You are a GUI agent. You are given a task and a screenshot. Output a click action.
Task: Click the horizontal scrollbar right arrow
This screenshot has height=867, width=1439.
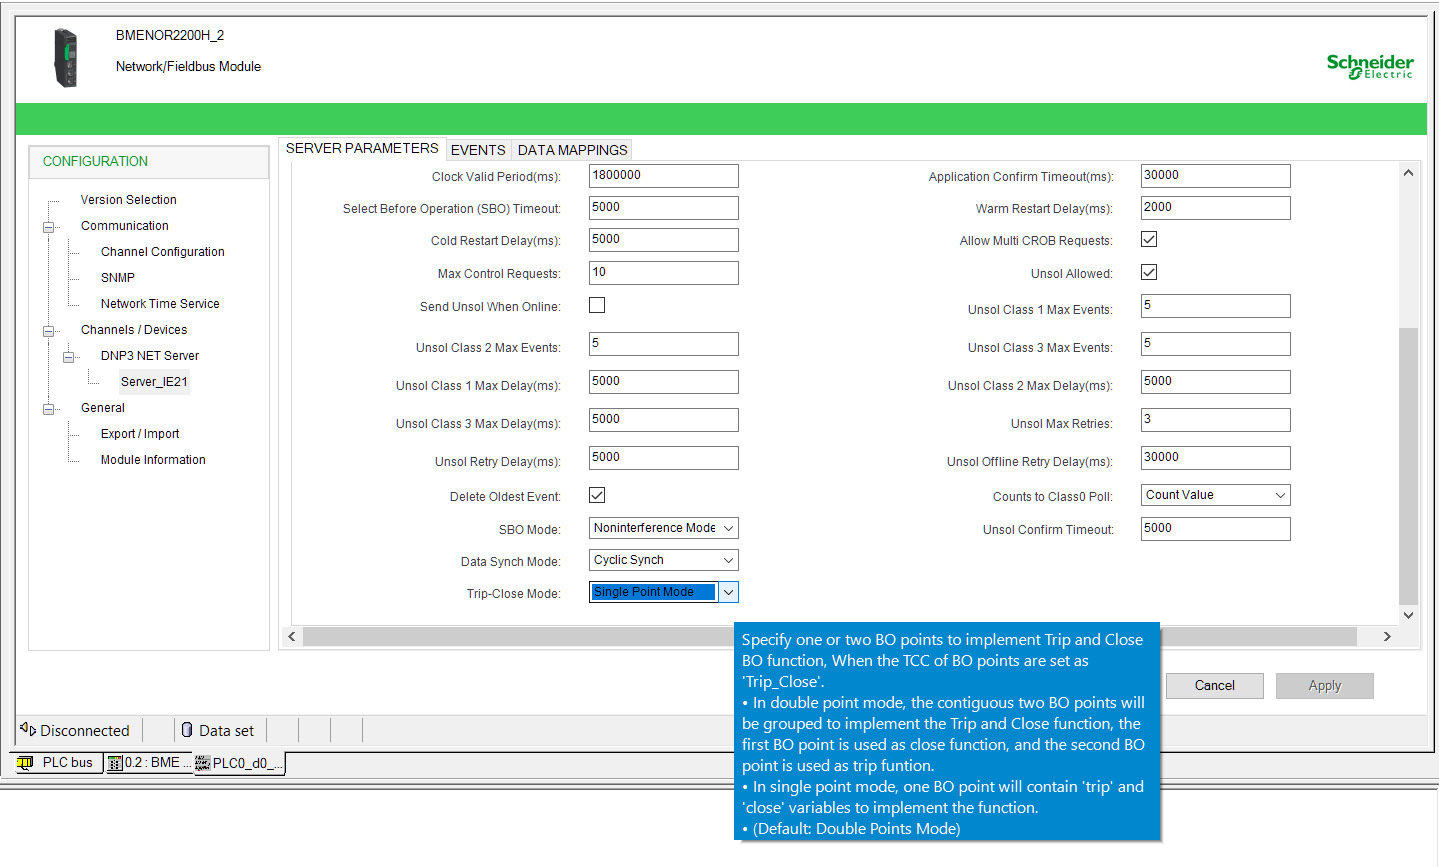tap(1387, 636)
